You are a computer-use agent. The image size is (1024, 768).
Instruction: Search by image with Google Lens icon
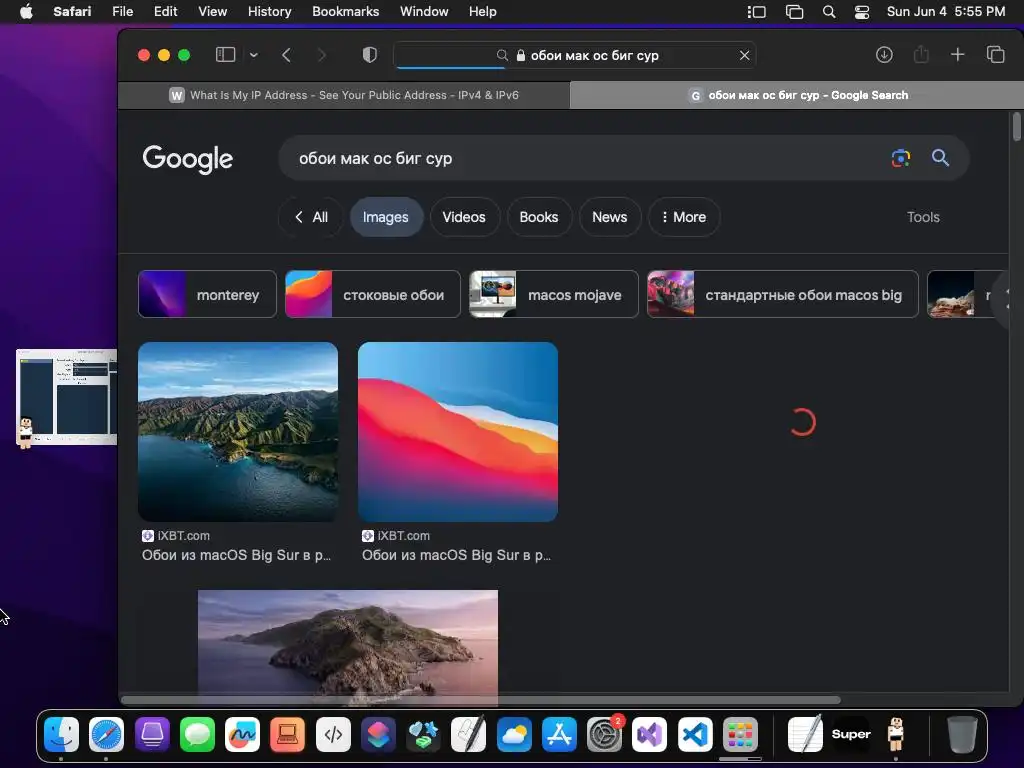901,158
